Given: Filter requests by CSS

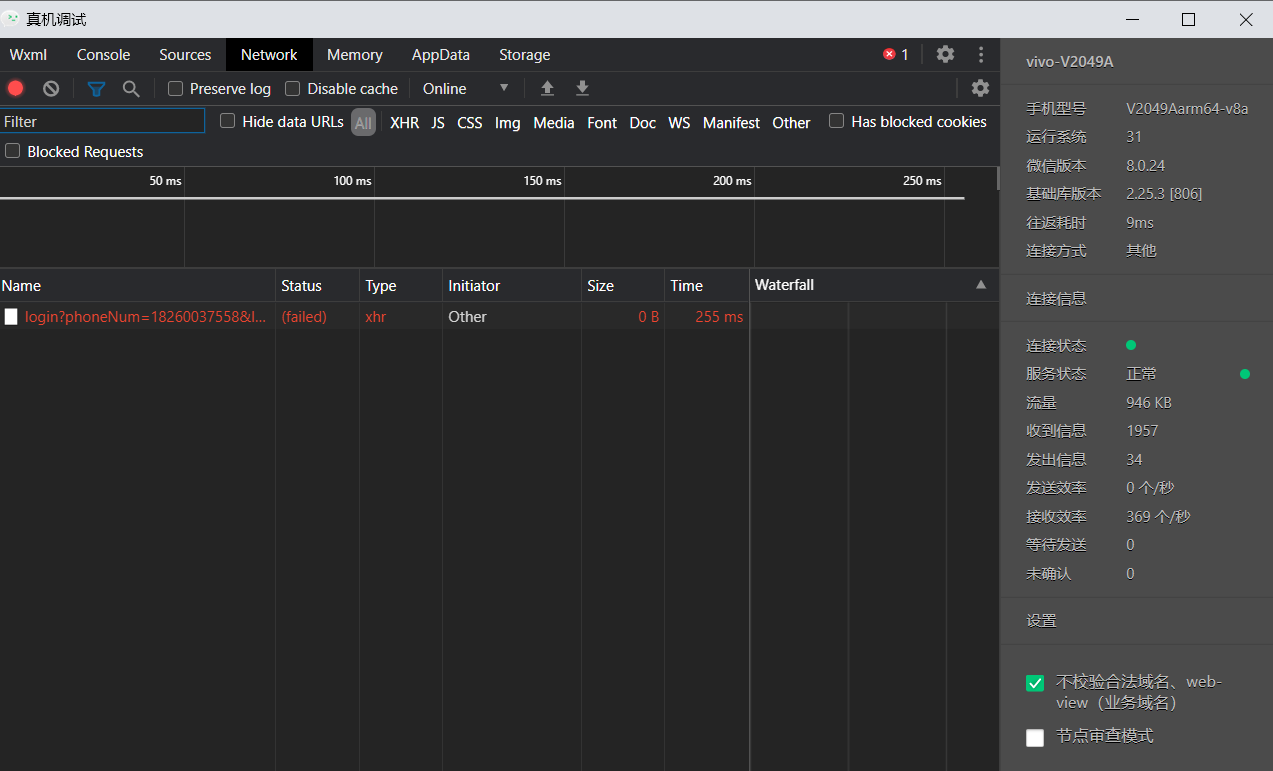Looking at the screenshot, I should (x=470, y=122).
